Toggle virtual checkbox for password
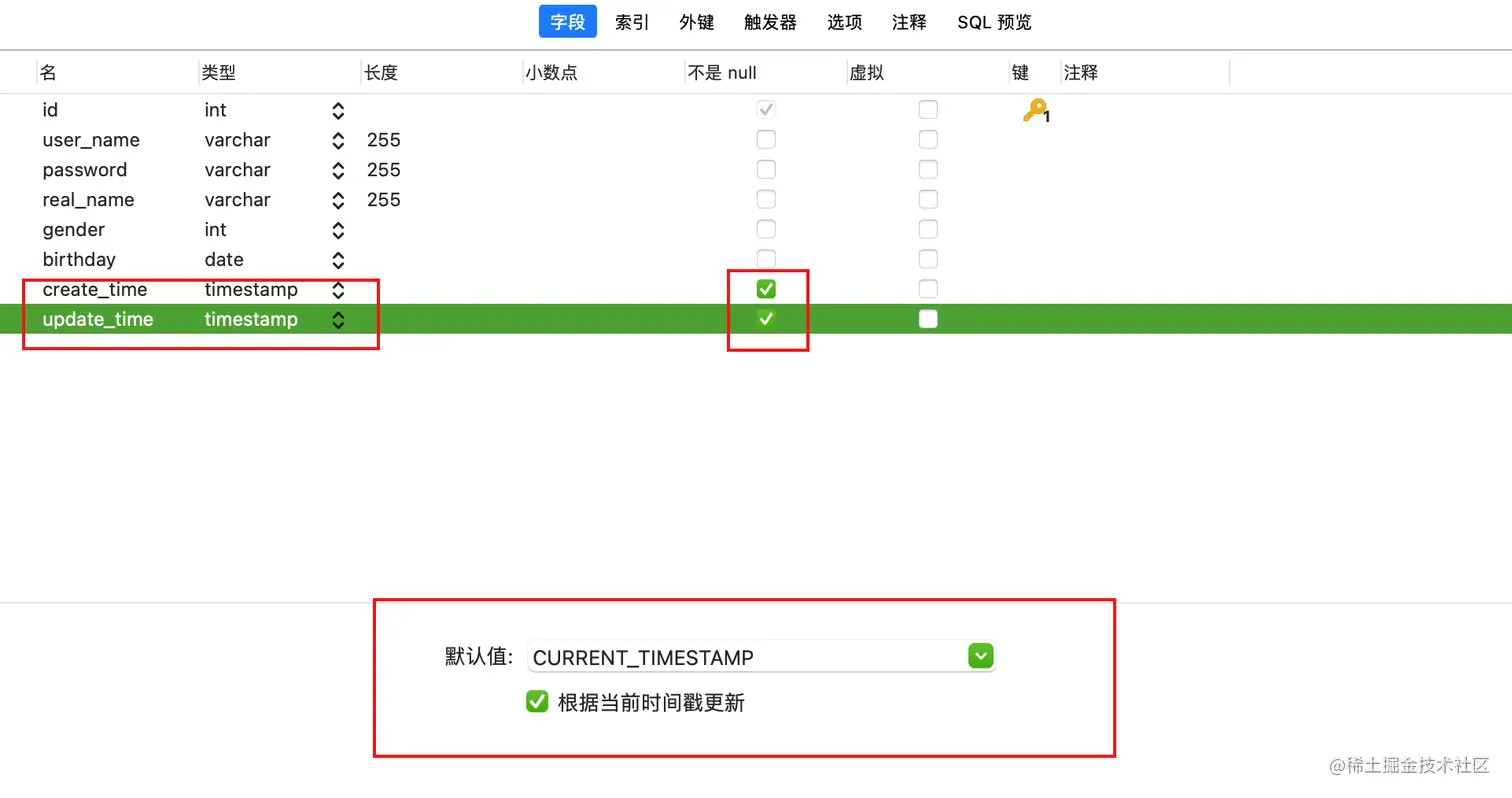This screenshot has height=798, width=1512. 928,169
